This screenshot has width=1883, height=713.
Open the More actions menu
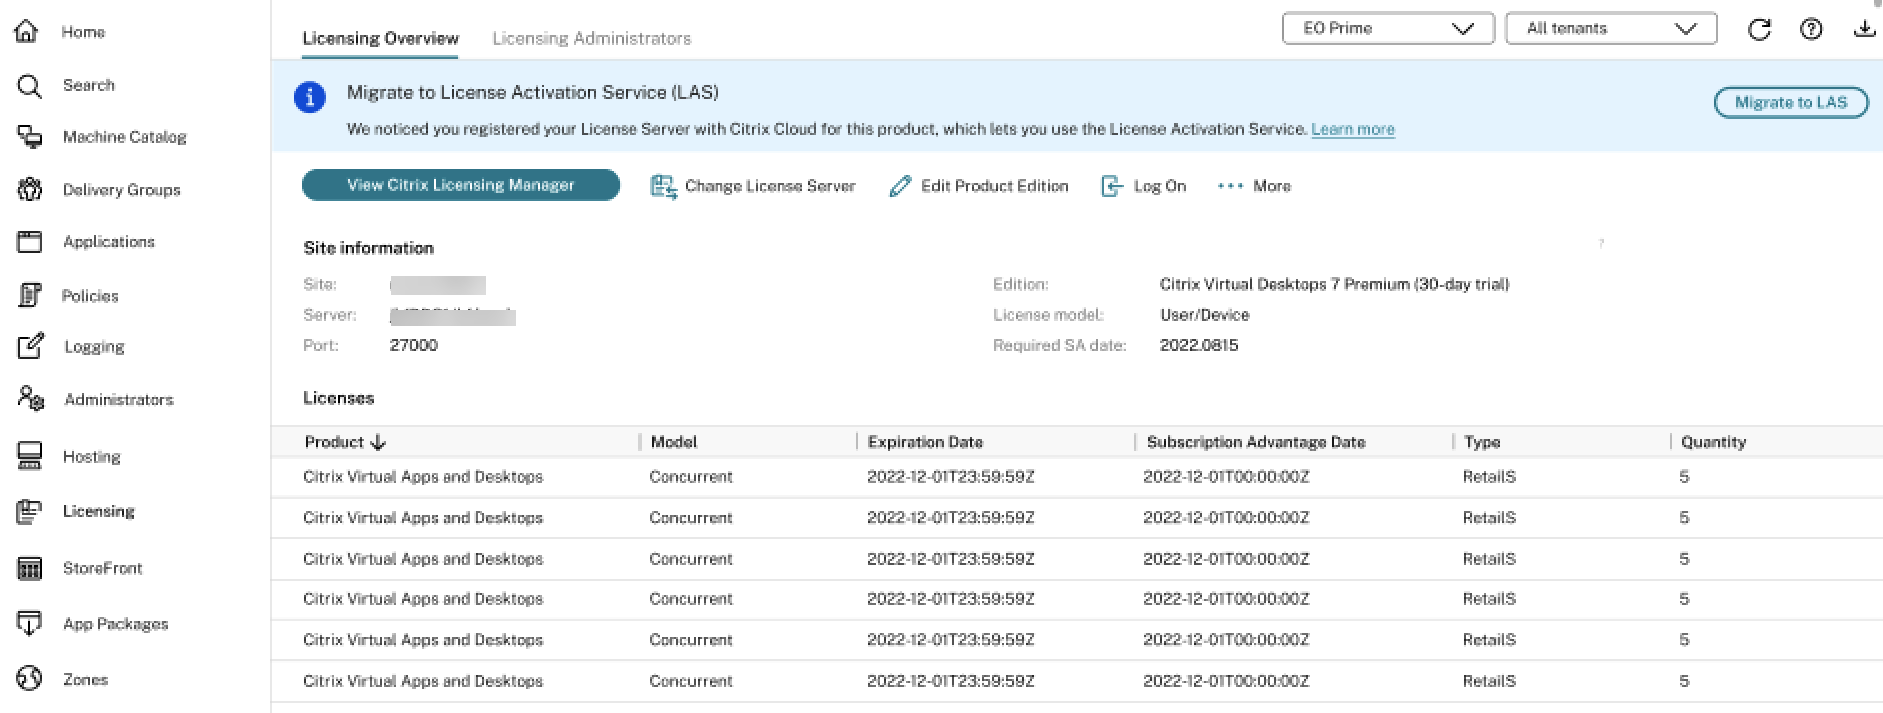click(1254, 186)
